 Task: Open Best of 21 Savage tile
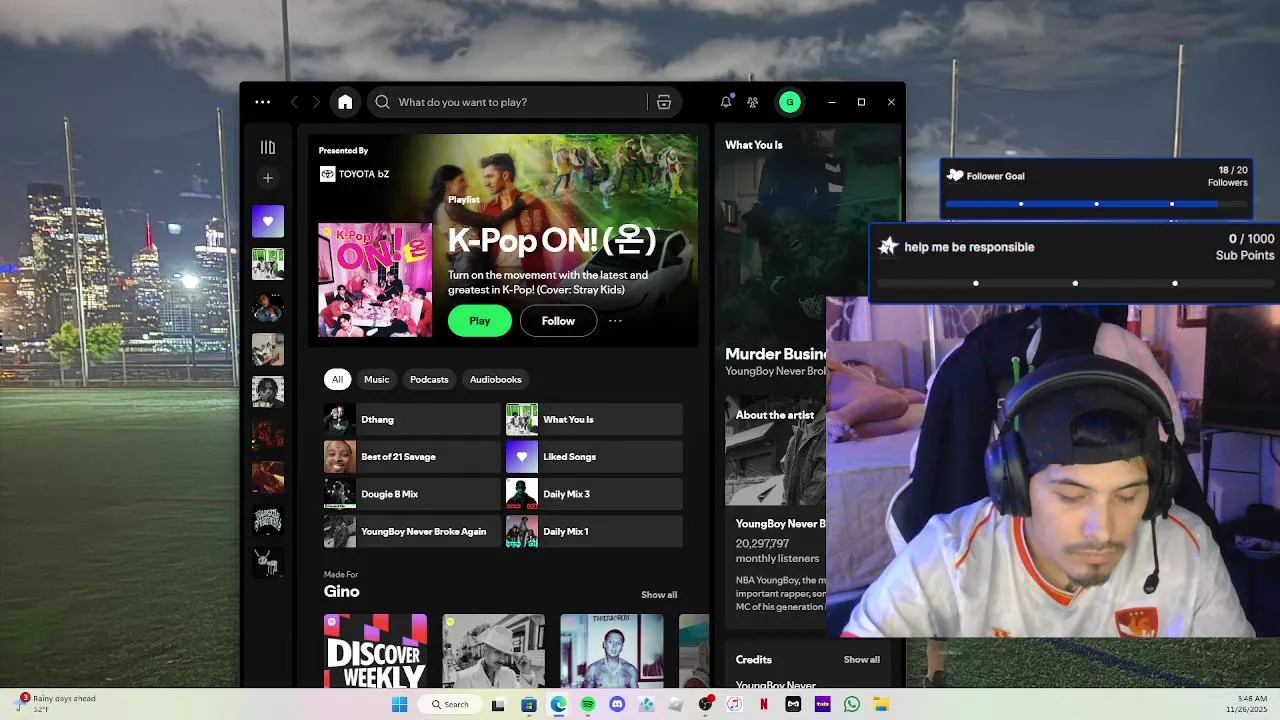point(411,457)
